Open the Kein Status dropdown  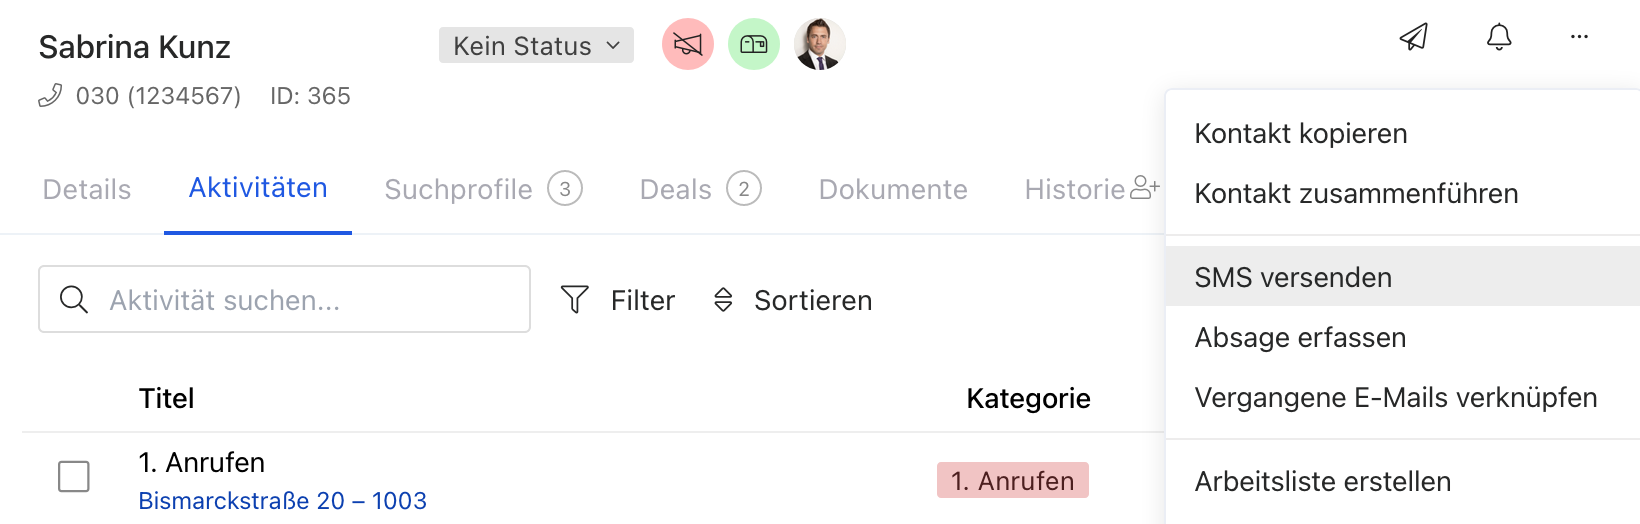(536, 45)
